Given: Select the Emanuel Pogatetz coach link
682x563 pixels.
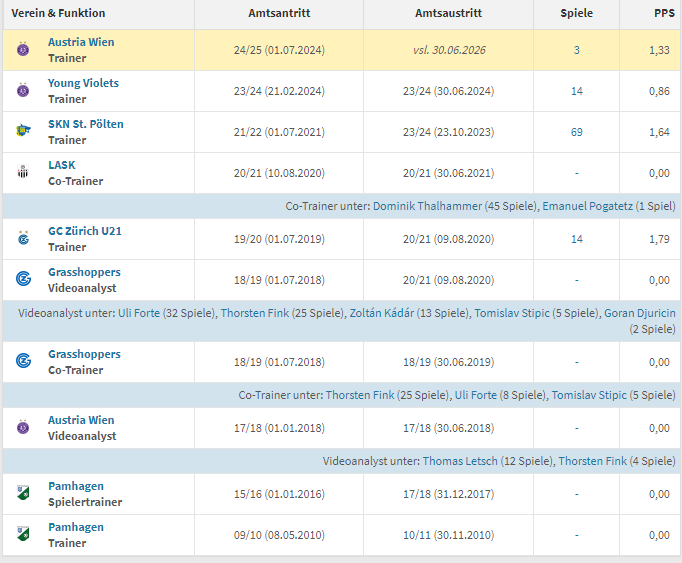Looking at the screenshot, I should click(590, 206).
